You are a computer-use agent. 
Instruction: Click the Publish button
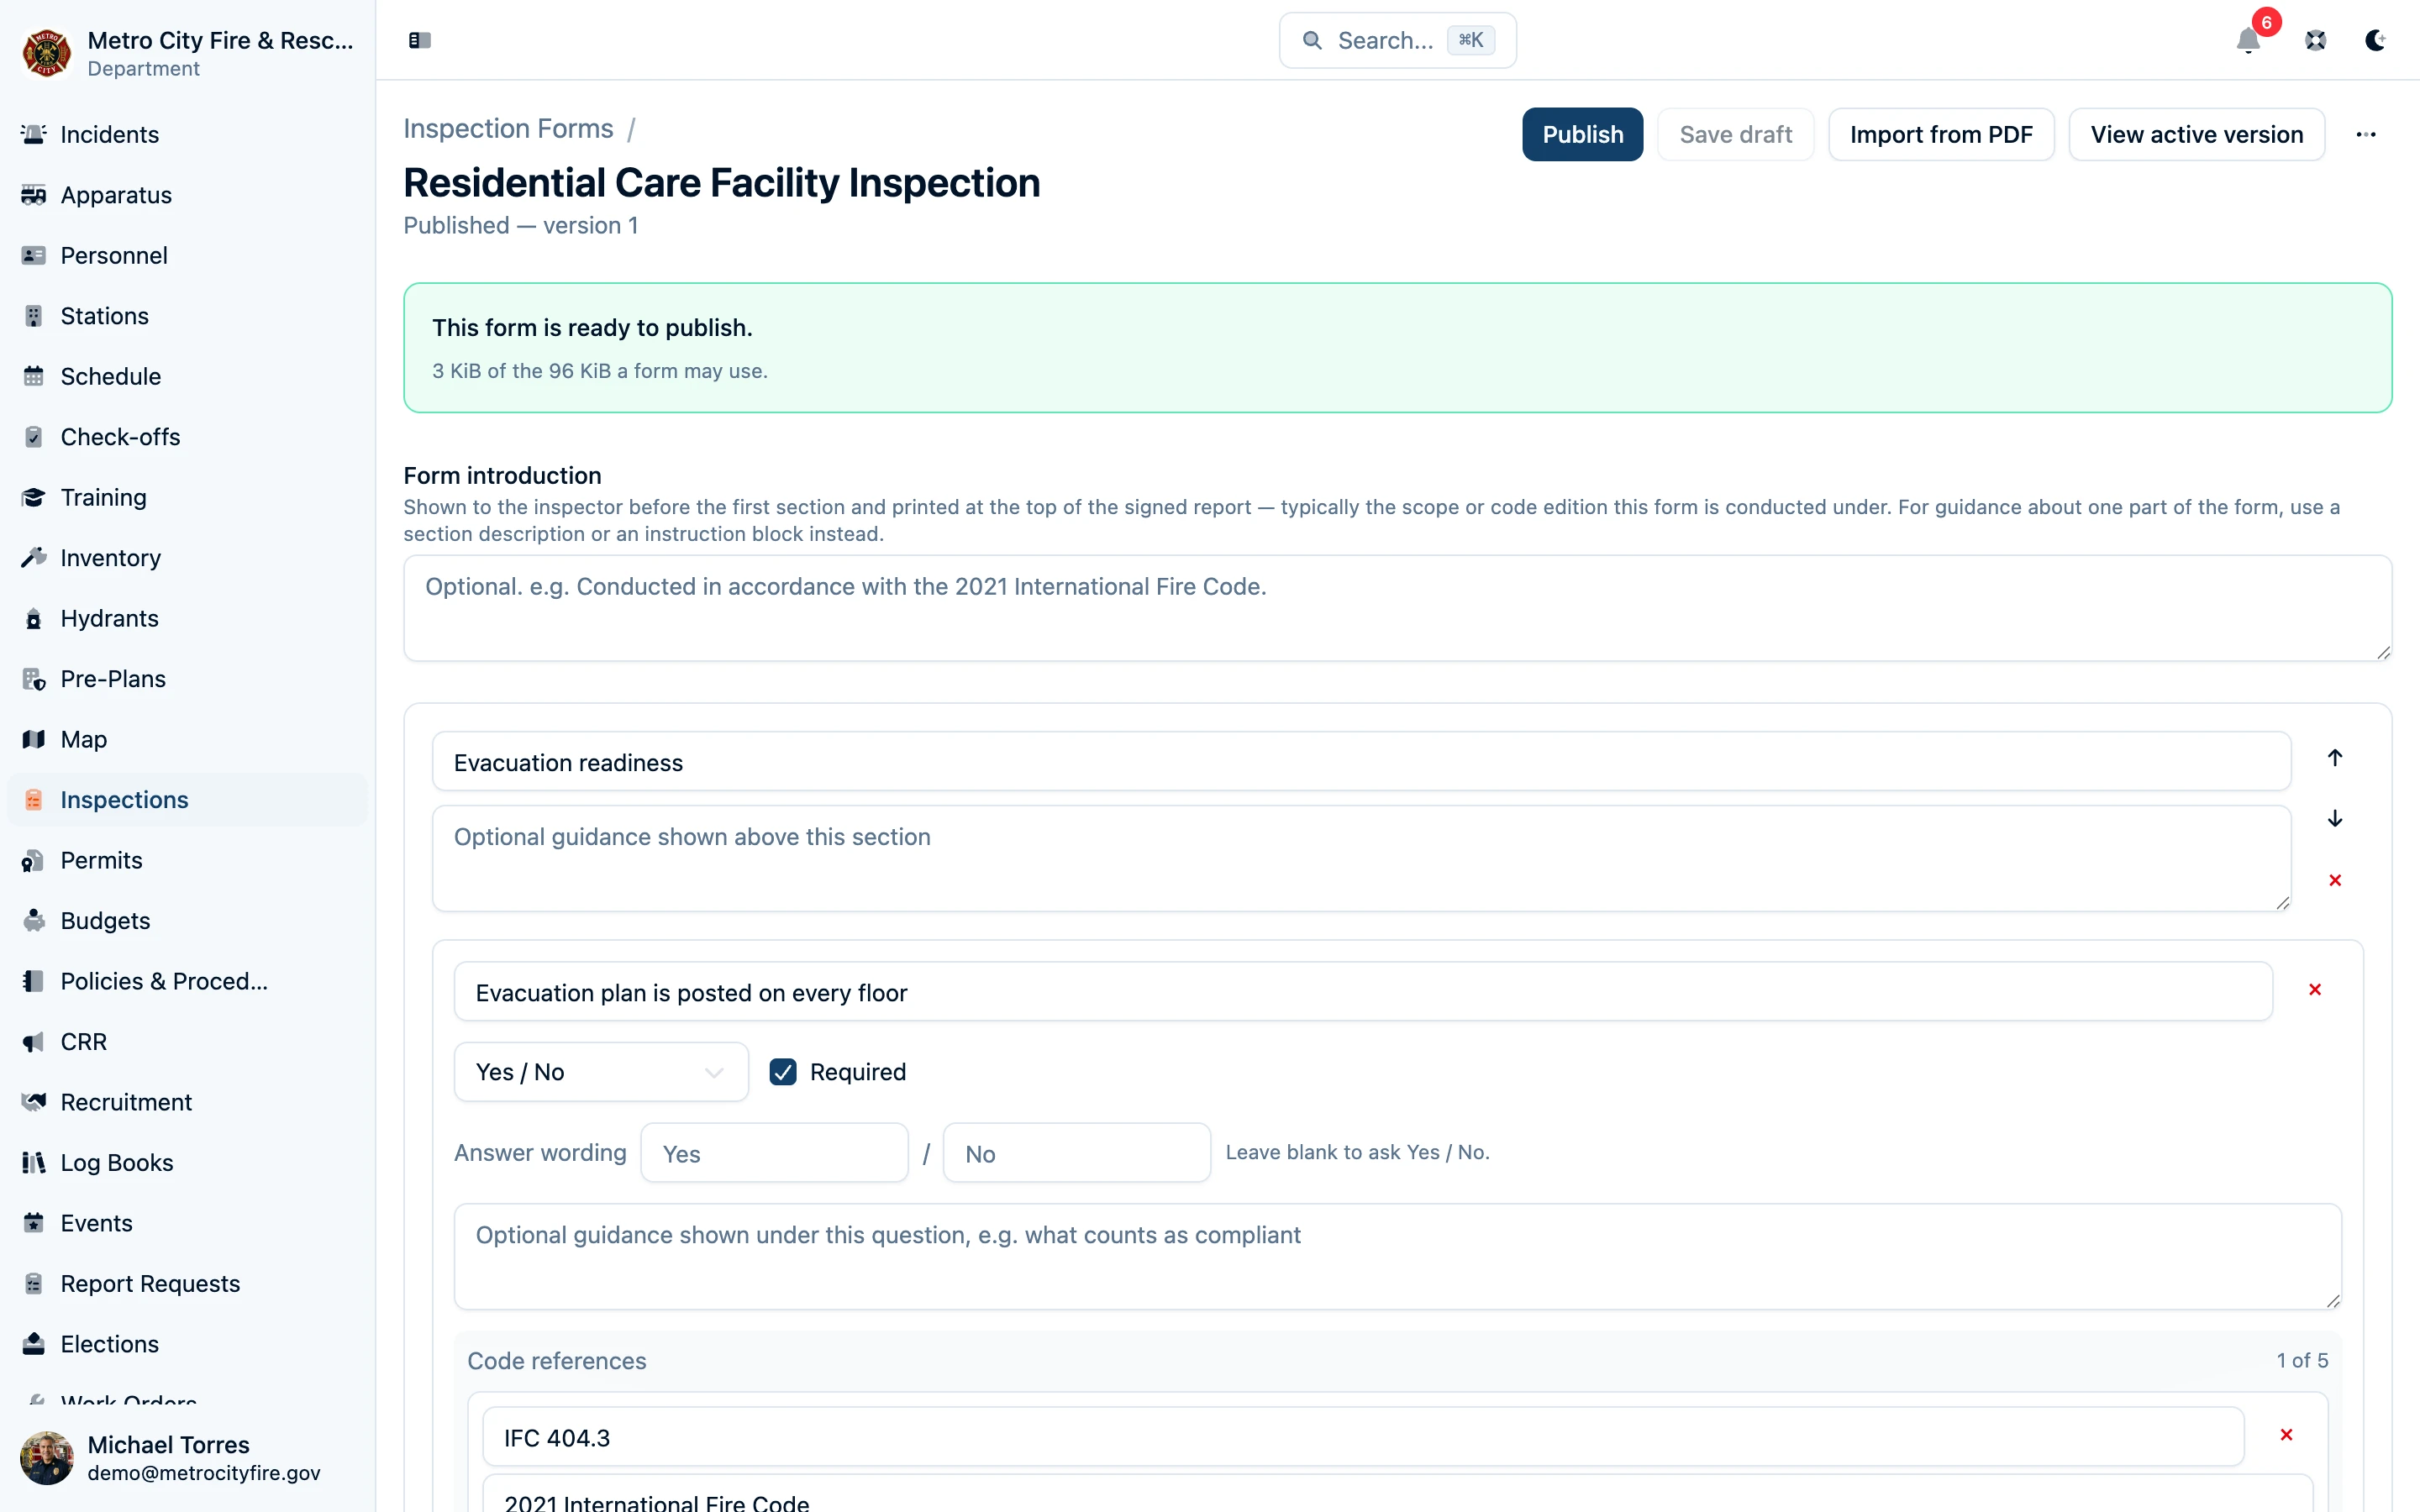click(1582, 134)
